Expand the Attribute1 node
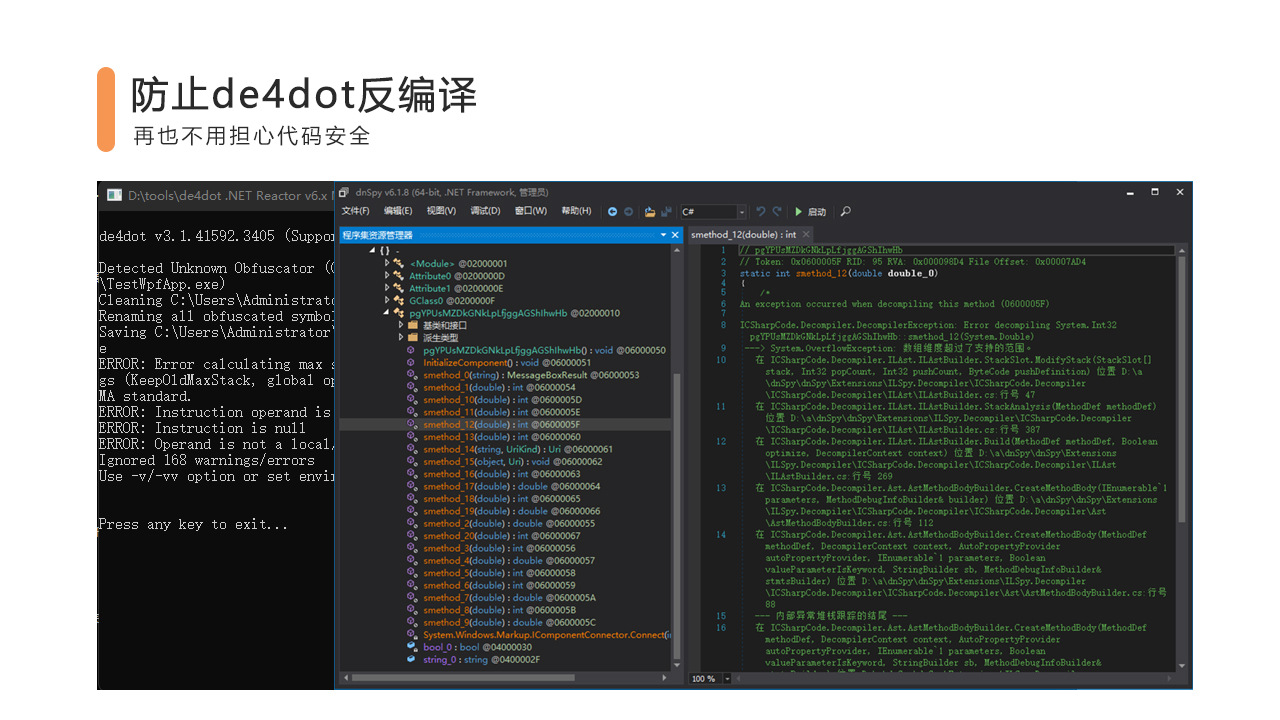The width and height of the screenshot is (1280, 720). click(387, 288)
